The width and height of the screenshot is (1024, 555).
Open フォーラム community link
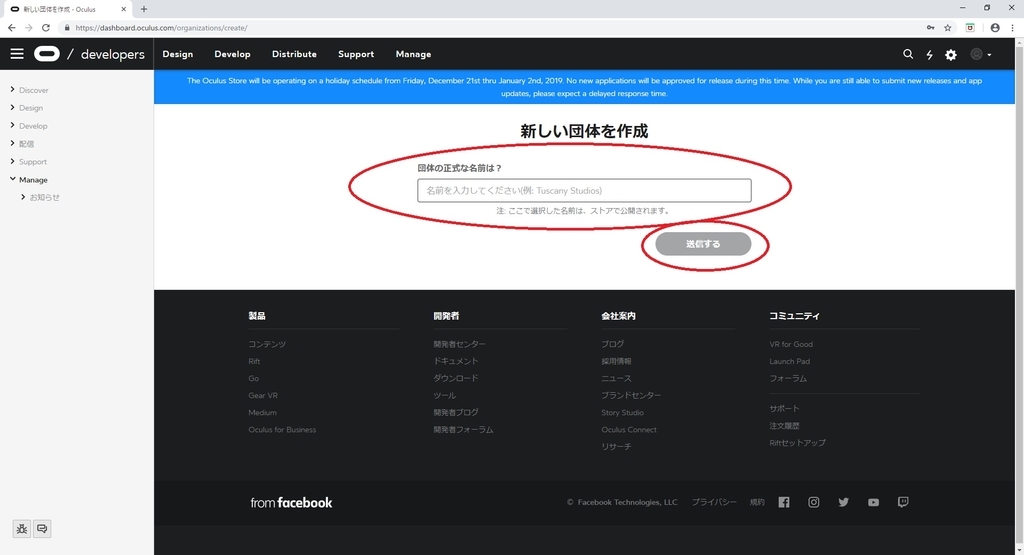[x=788, y=378]
